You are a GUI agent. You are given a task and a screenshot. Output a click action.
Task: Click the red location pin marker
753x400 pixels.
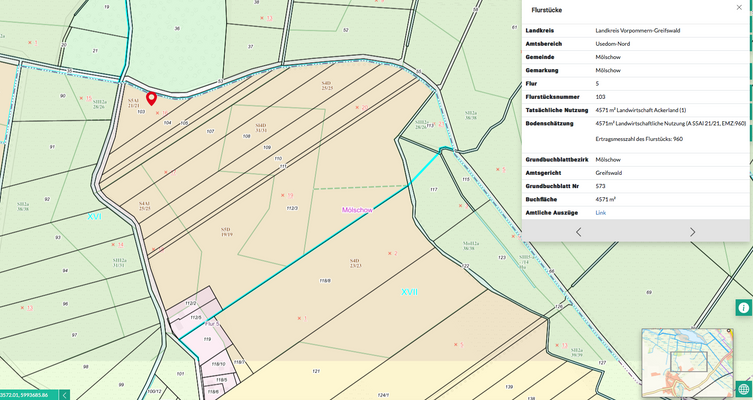tap(151, 98)
